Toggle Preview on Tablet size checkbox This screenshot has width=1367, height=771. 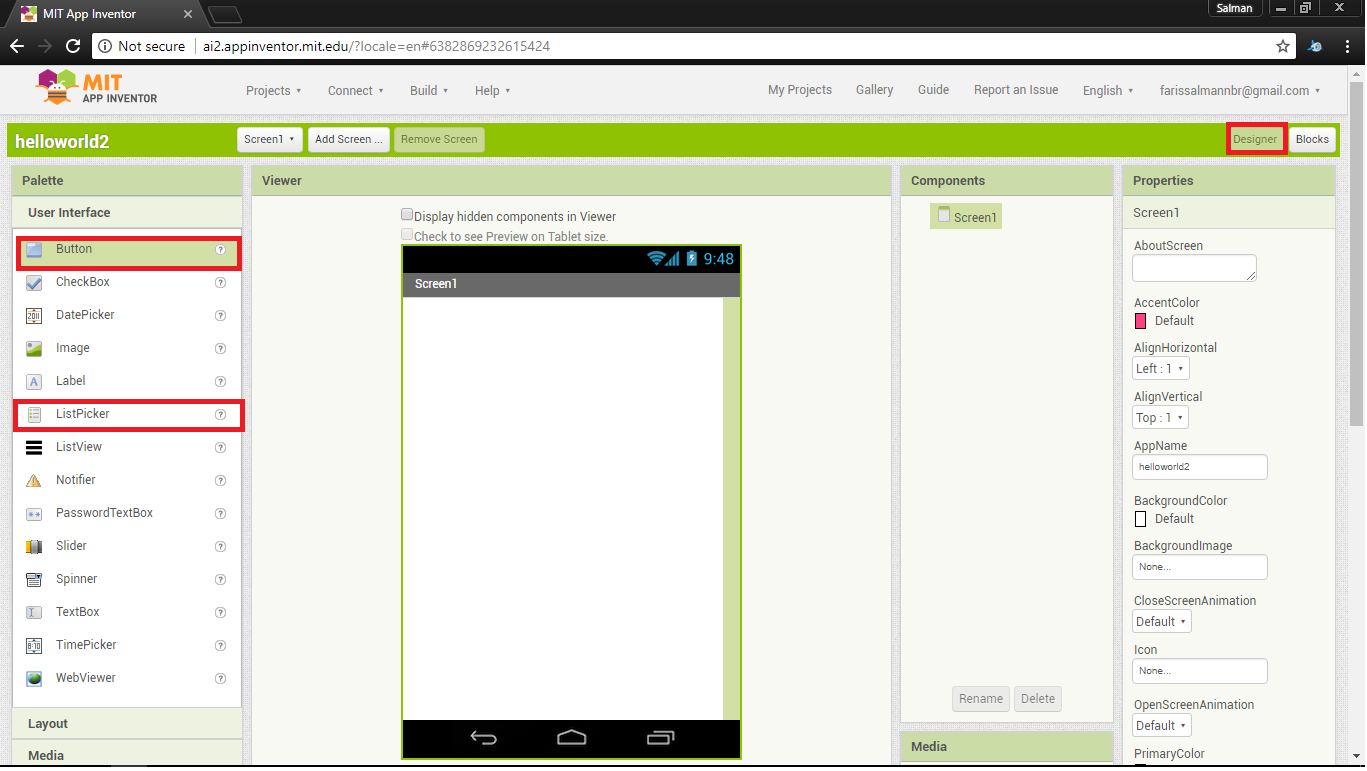click(407, 235)
